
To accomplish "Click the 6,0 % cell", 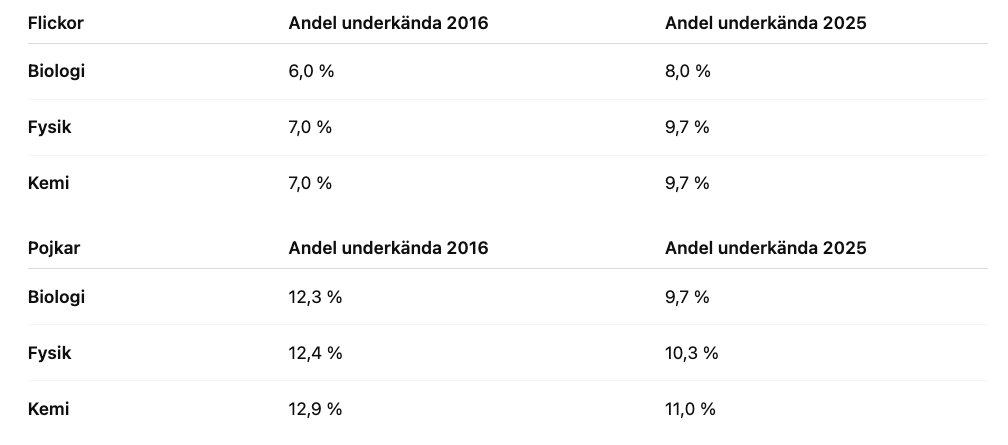I will pyautogui.click(x=310, y=71).
